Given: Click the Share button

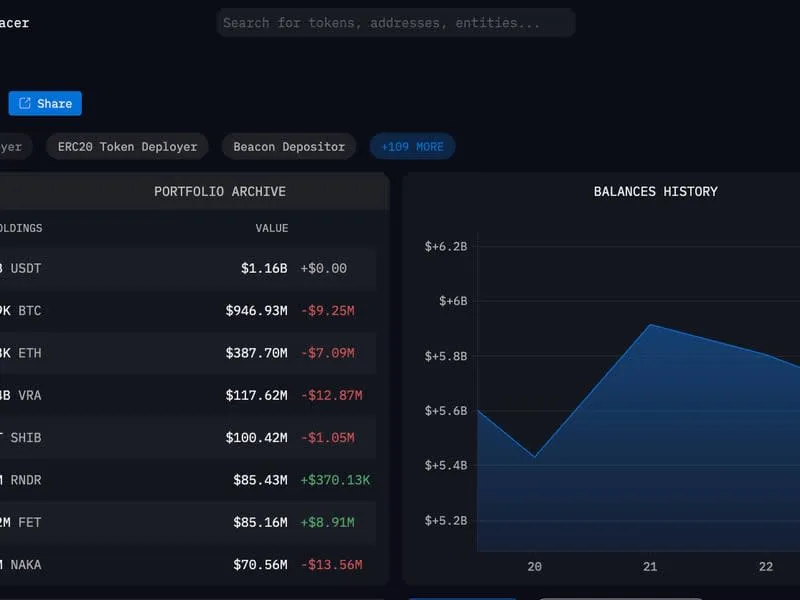Looking at the screenshot, I should pos(44,103).
